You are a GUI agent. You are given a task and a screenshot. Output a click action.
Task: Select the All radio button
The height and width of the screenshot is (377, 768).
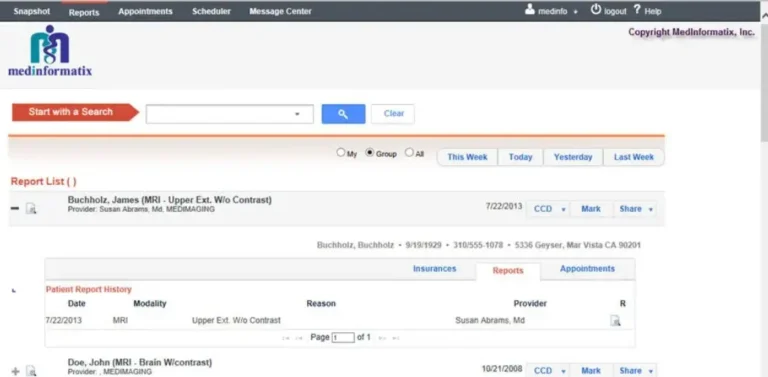[409, 153]
